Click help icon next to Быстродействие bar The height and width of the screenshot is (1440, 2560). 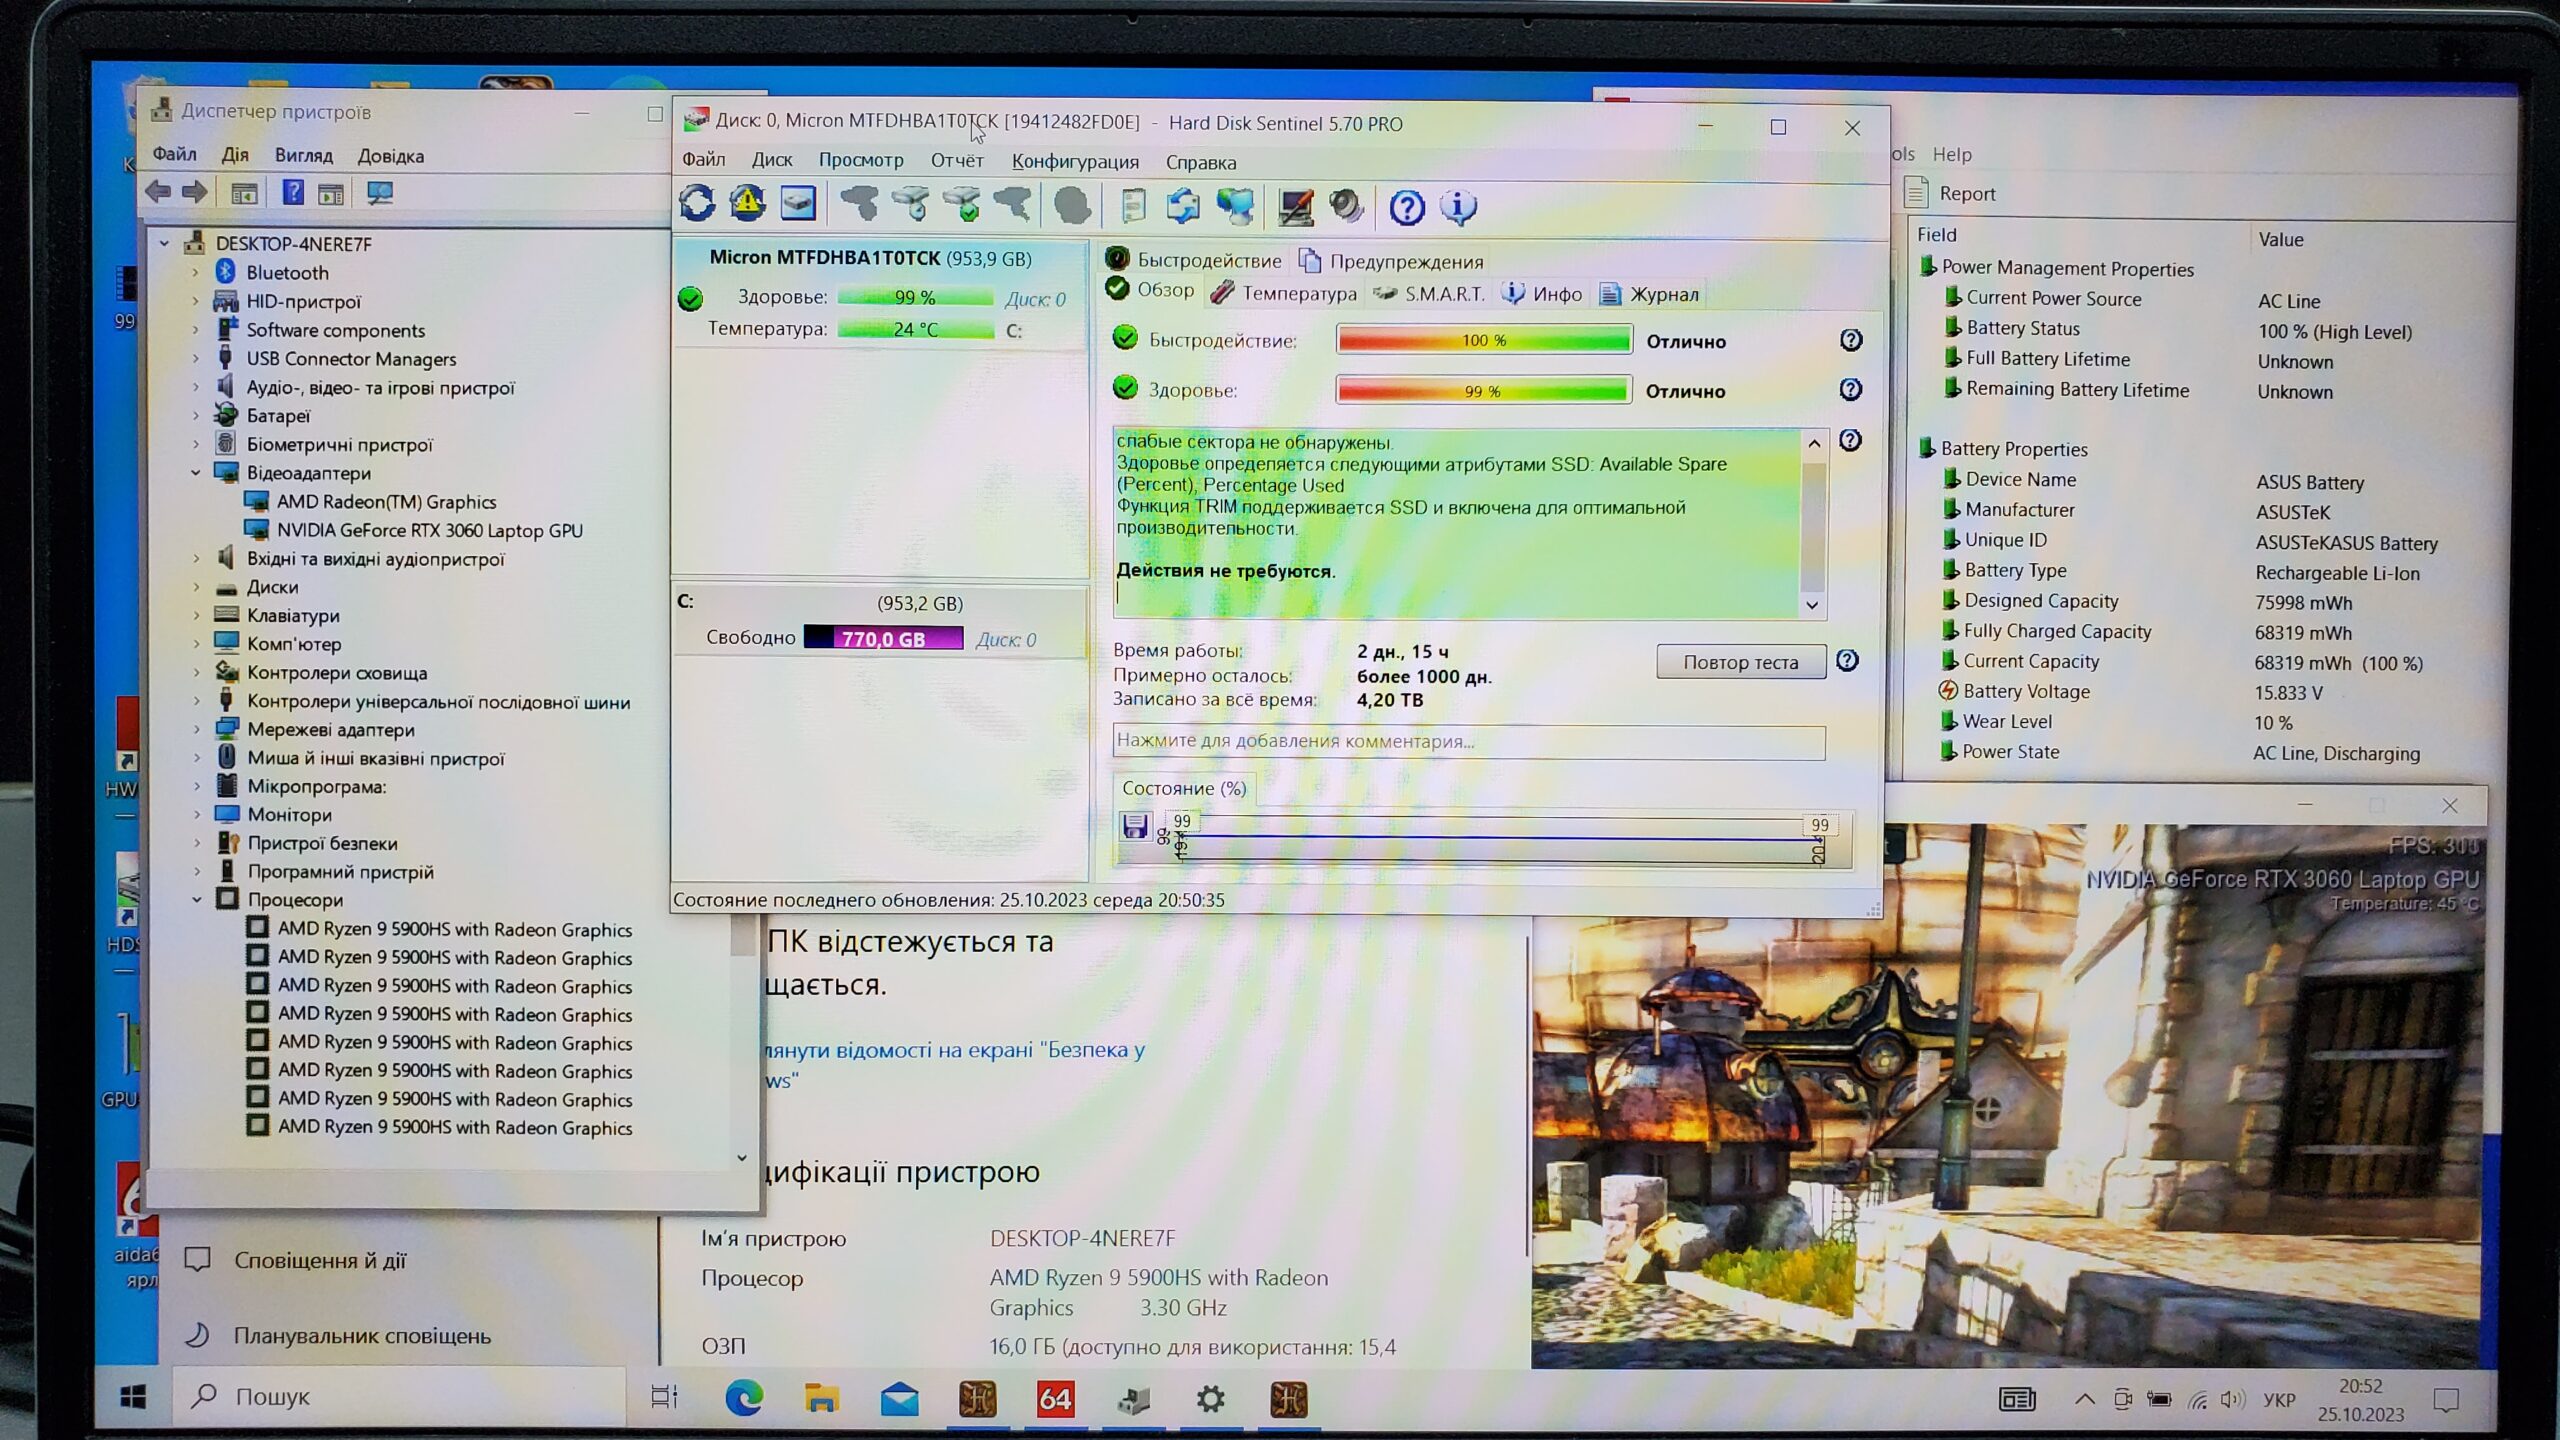[1850, 340]
